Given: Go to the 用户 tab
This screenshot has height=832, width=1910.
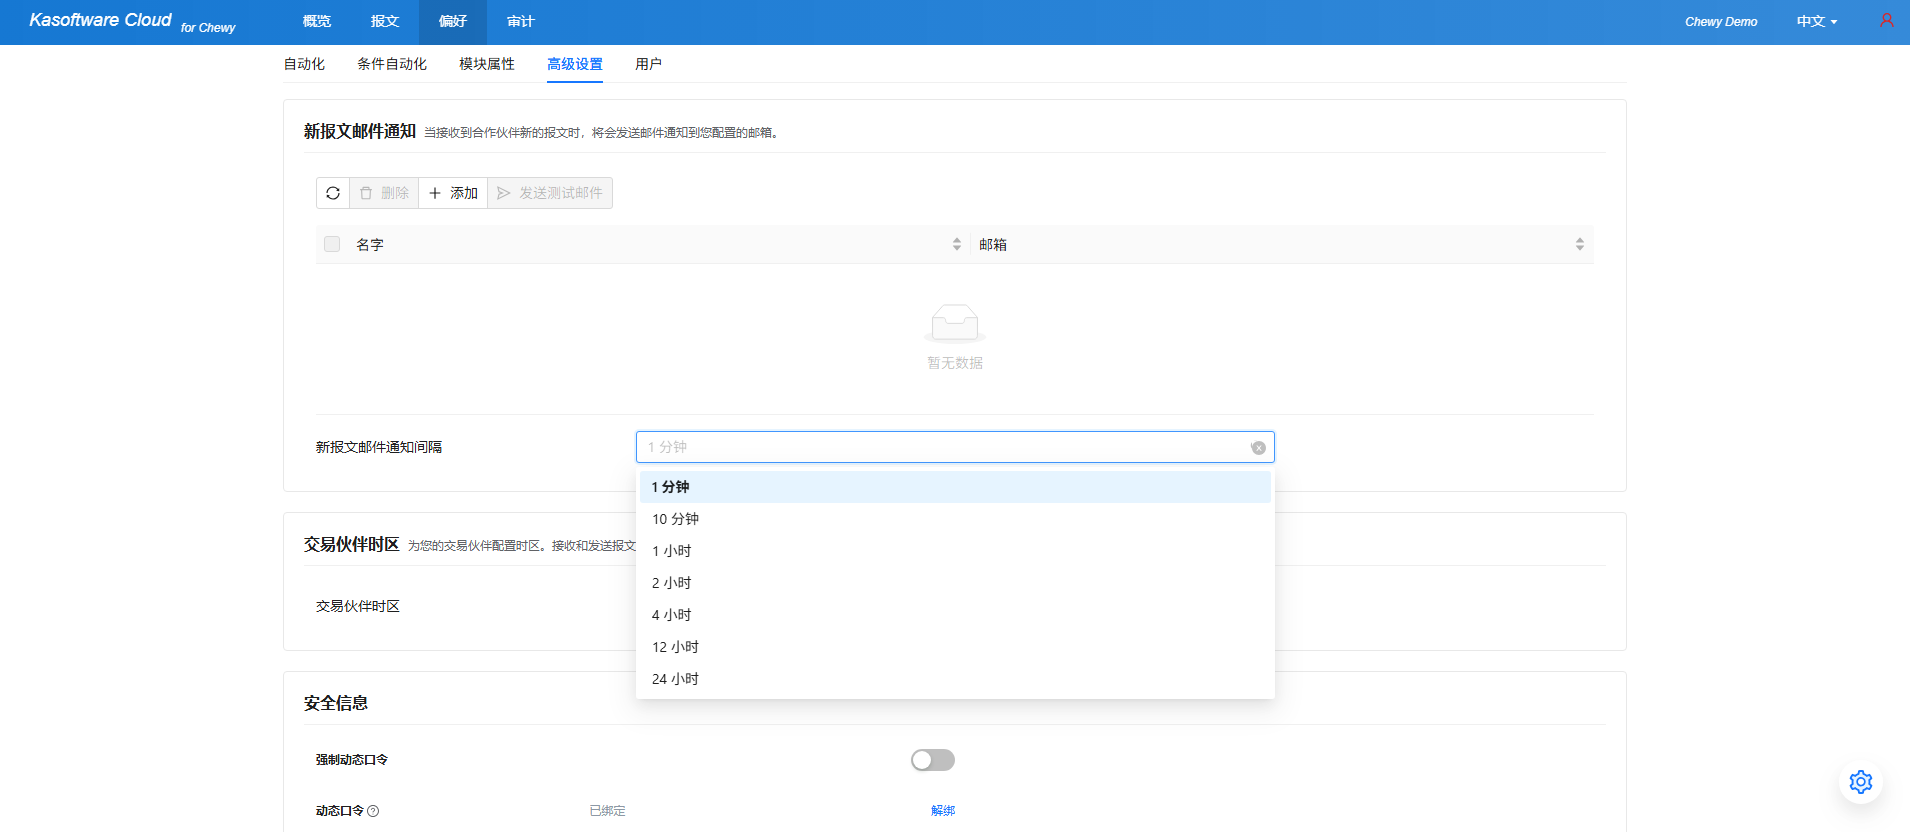Looking at the screenshot, I should 648,64.
